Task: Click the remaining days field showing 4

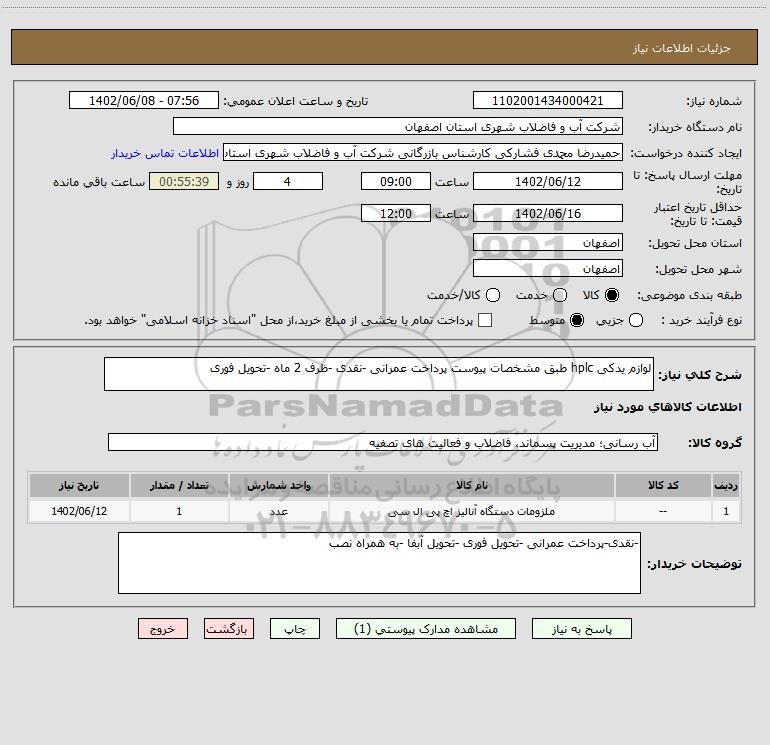Action: (x=288, y=182)
